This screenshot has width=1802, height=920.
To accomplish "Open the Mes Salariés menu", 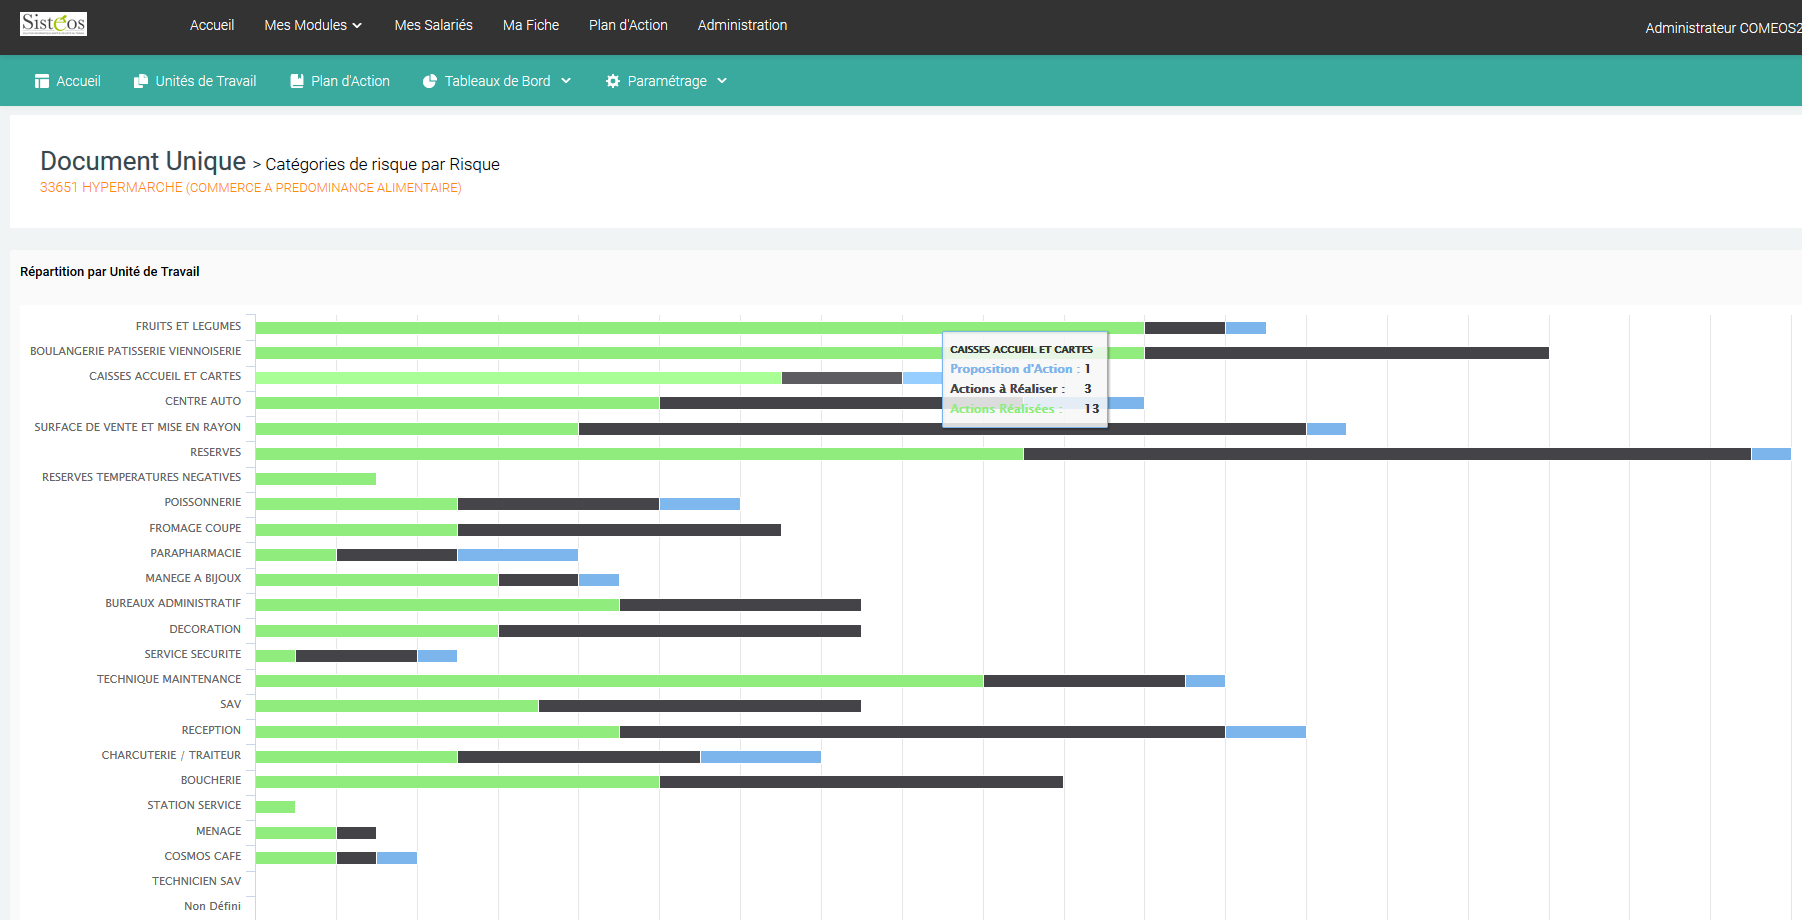I will coord(434,25).
